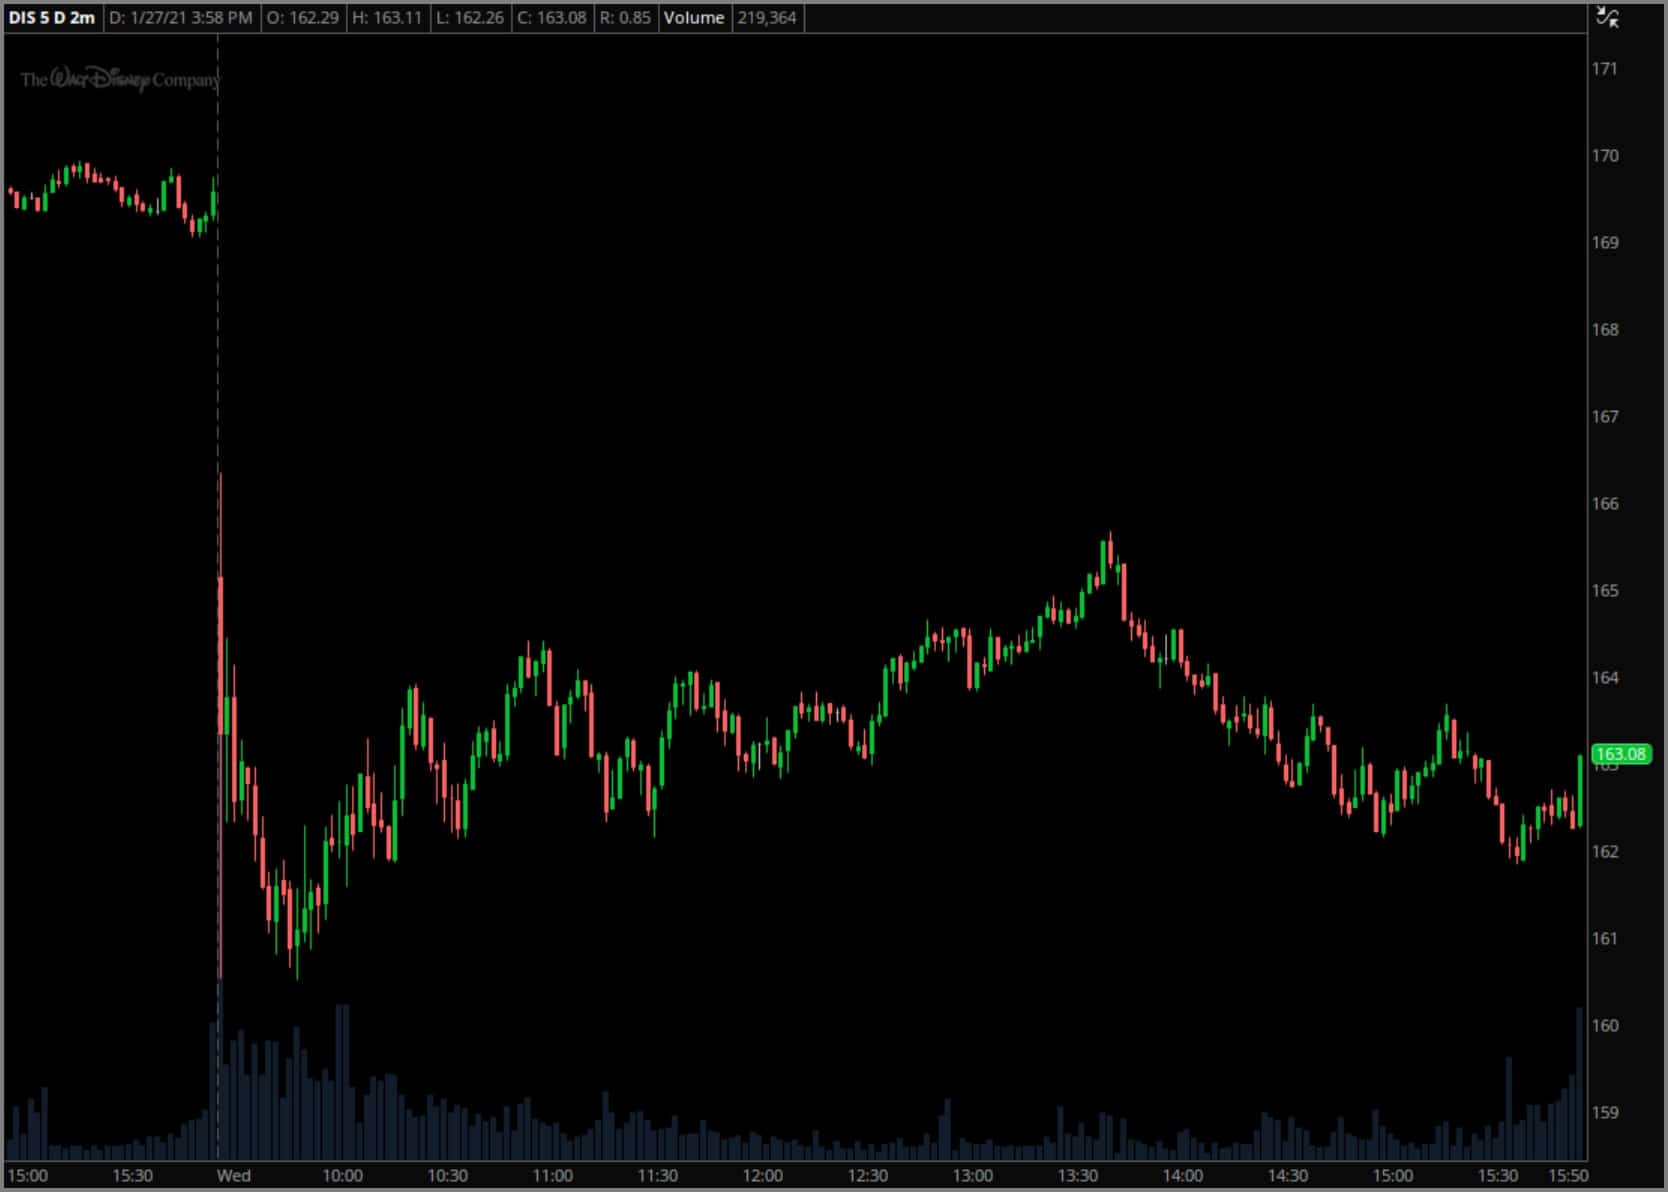The width and height of the screenshot is (1668, 1192).
Task: Click the range value R: 0.85
Action: tap(625, 18)
